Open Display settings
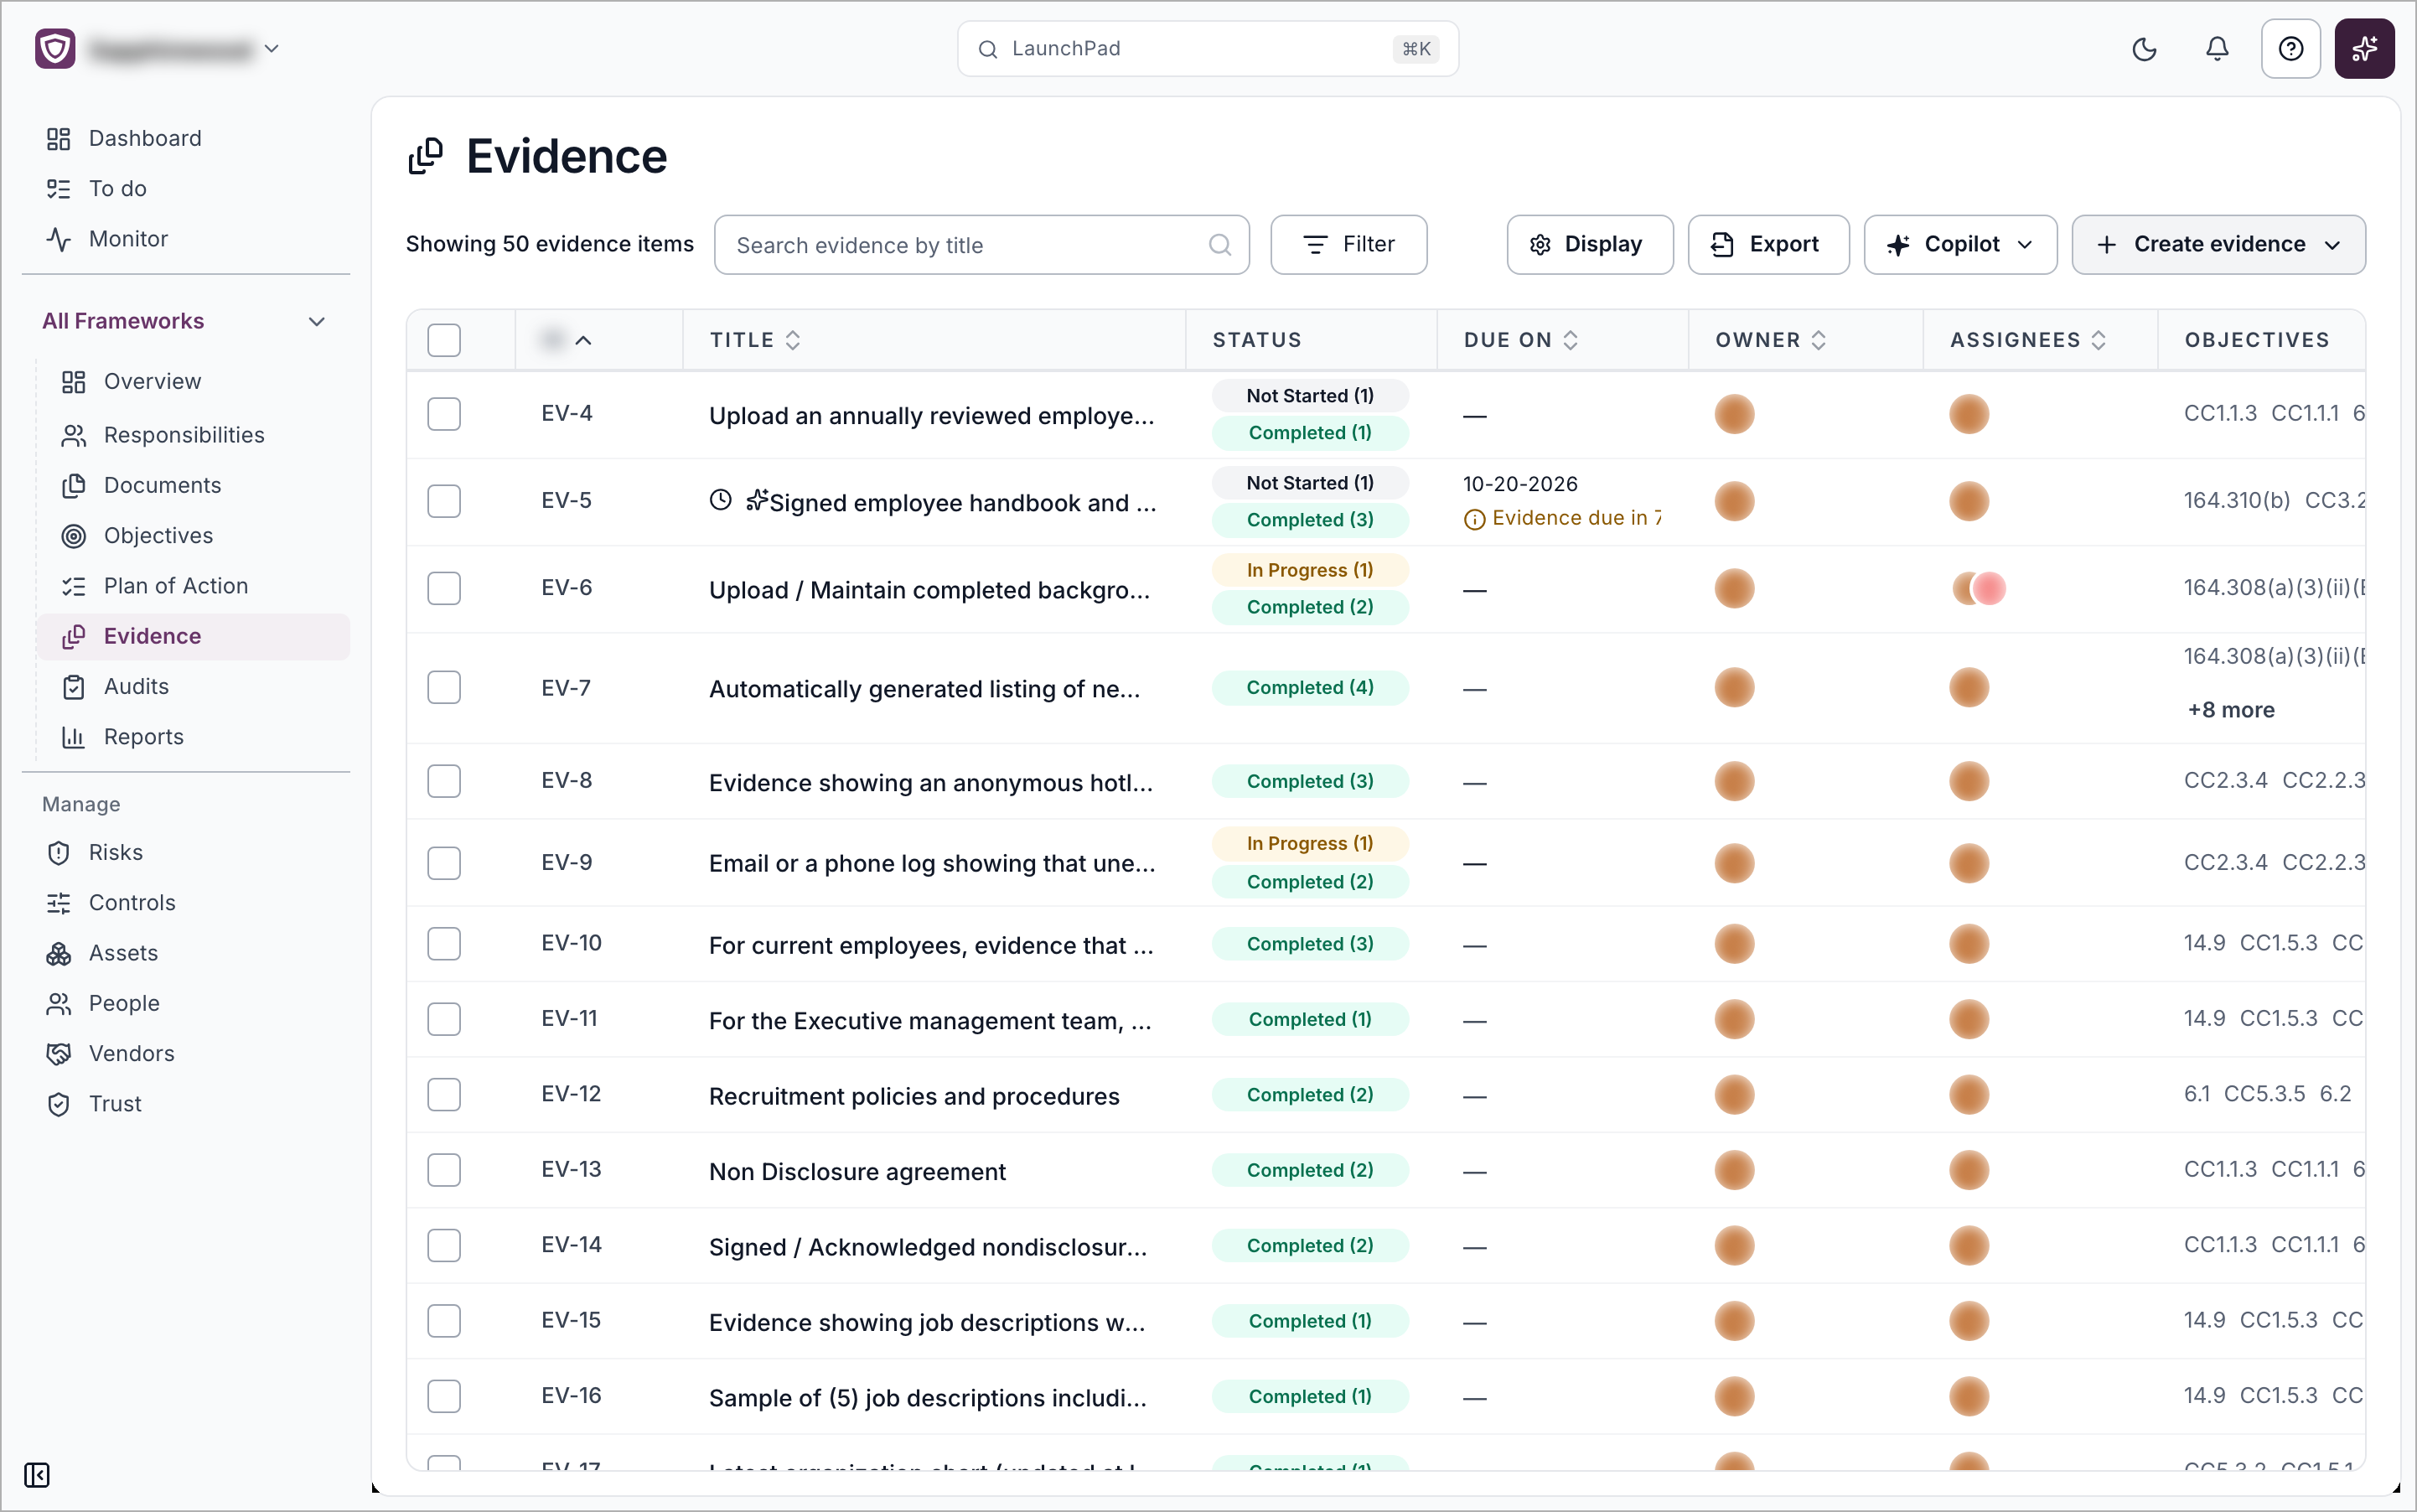 click(1588, 244)
